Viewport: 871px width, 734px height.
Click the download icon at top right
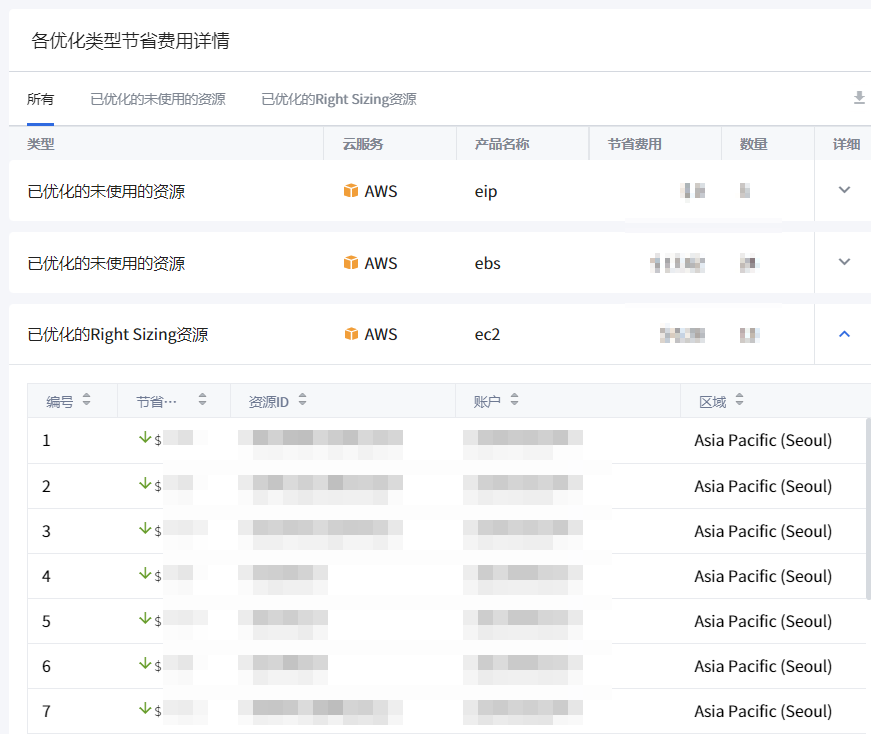coord(858,98)
